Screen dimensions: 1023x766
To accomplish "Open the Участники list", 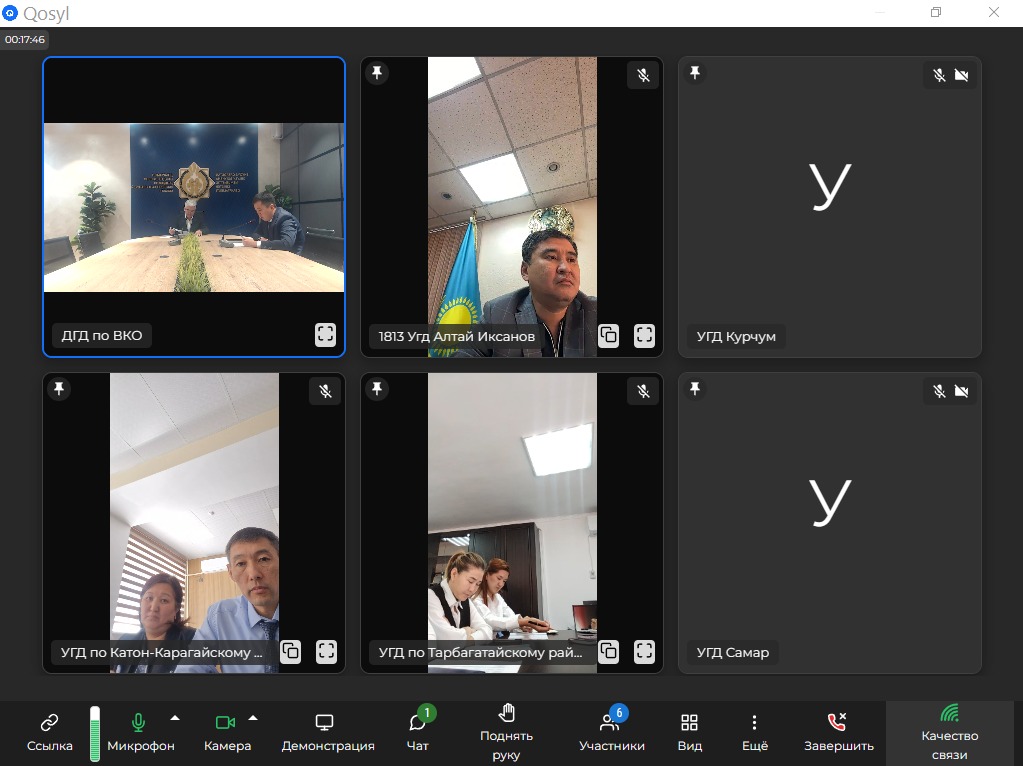I will [x=611, y=732].
